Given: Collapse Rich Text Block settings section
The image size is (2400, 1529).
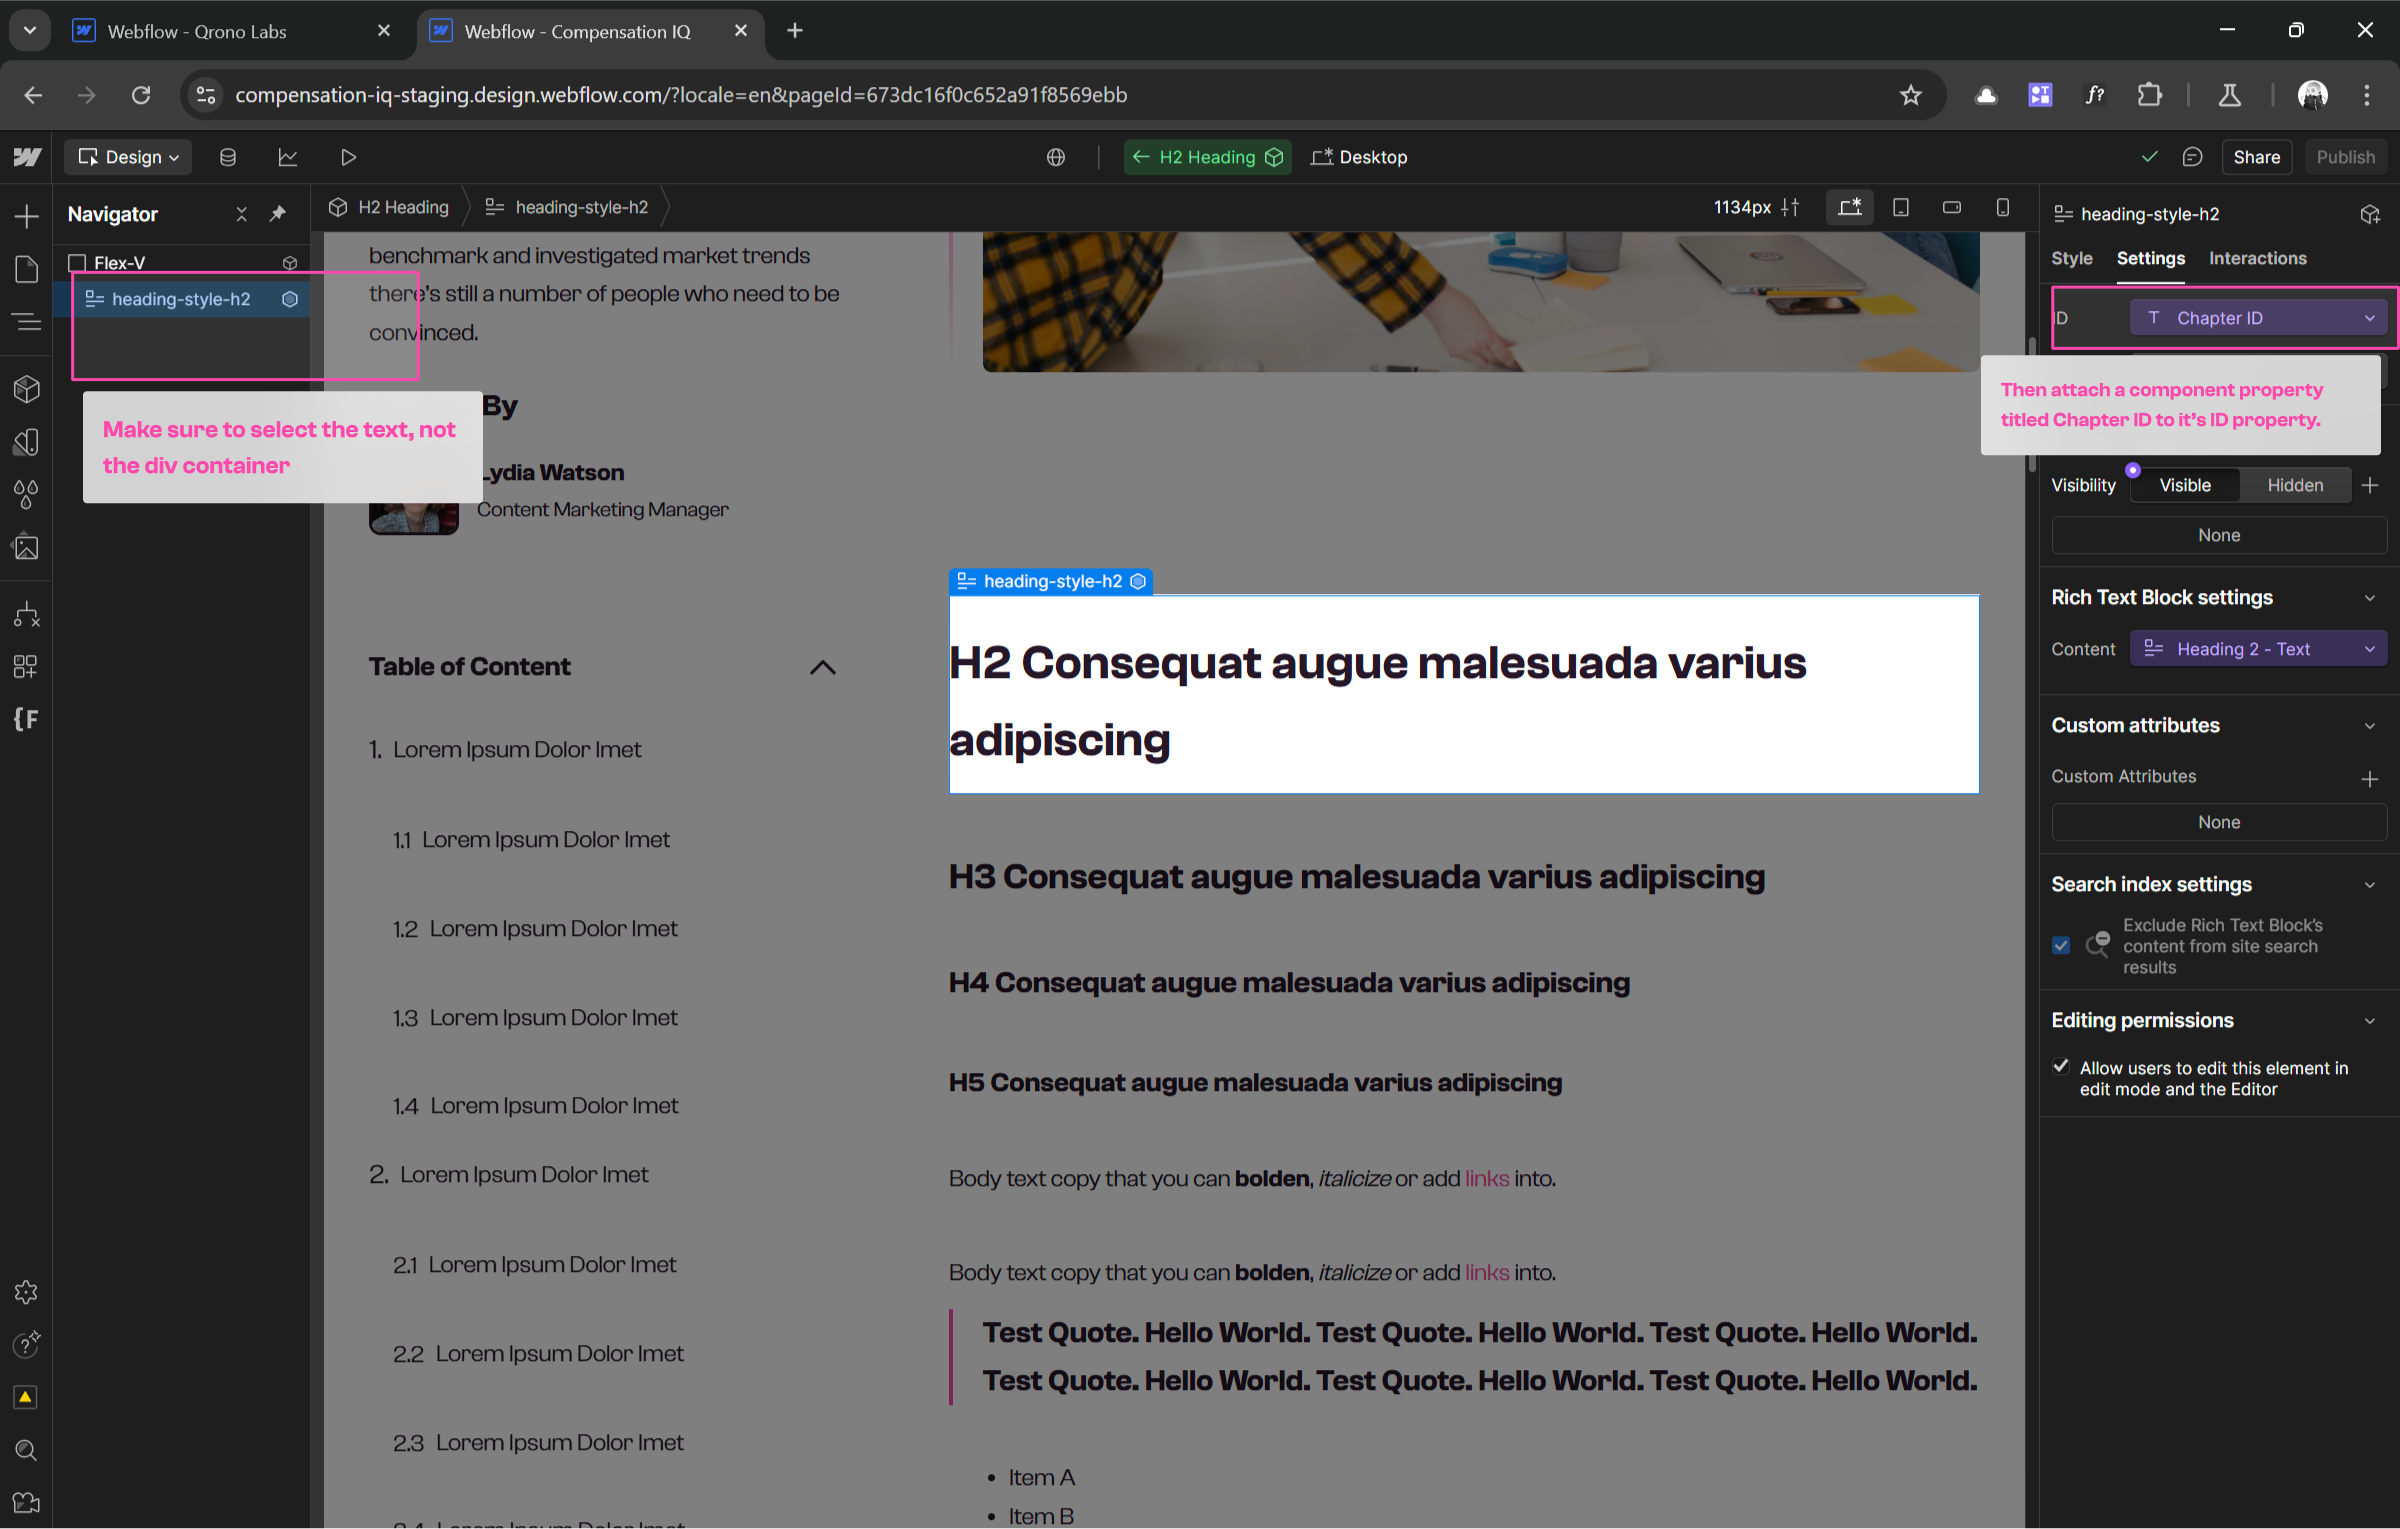Looking at the screenshot, I should click(2369, 598).
